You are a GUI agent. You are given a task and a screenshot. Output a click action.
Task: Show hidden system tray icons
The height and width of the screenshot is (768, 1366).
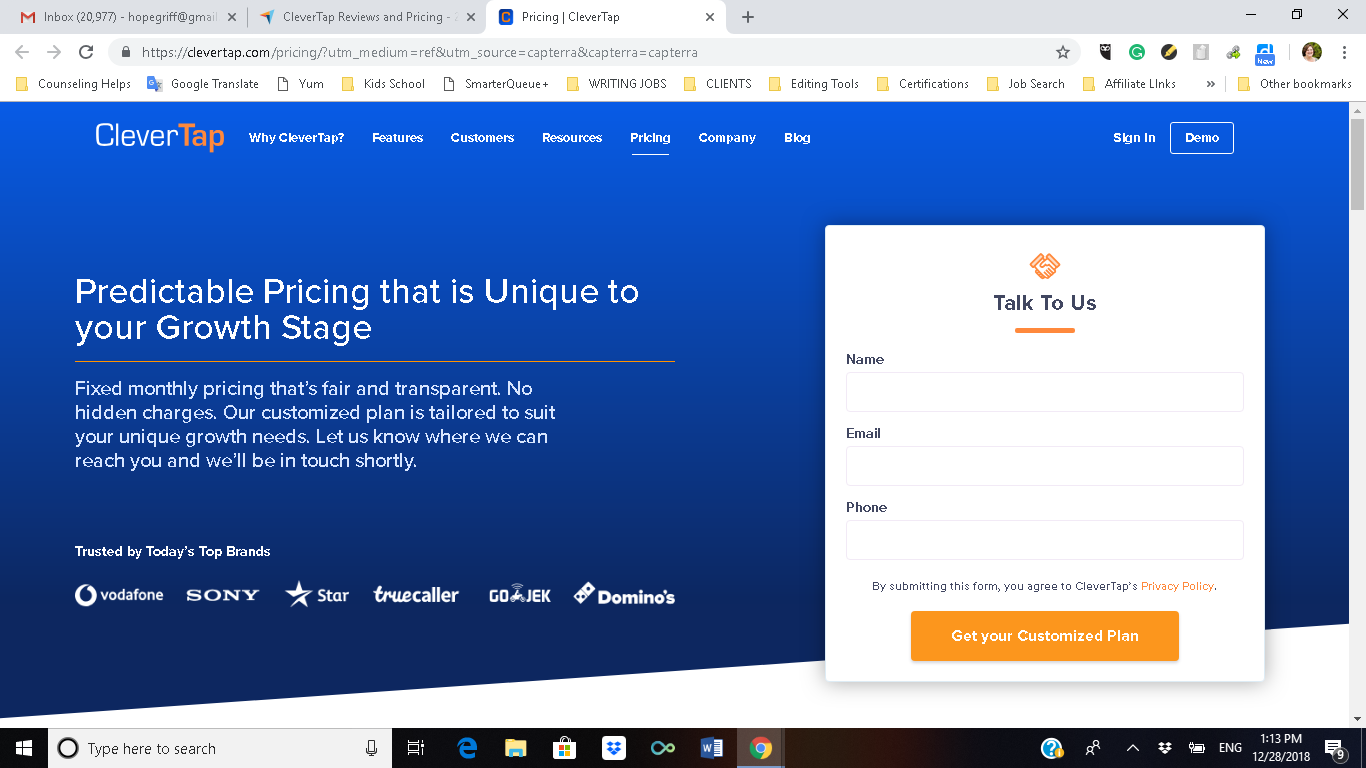tap(1132, 748)
